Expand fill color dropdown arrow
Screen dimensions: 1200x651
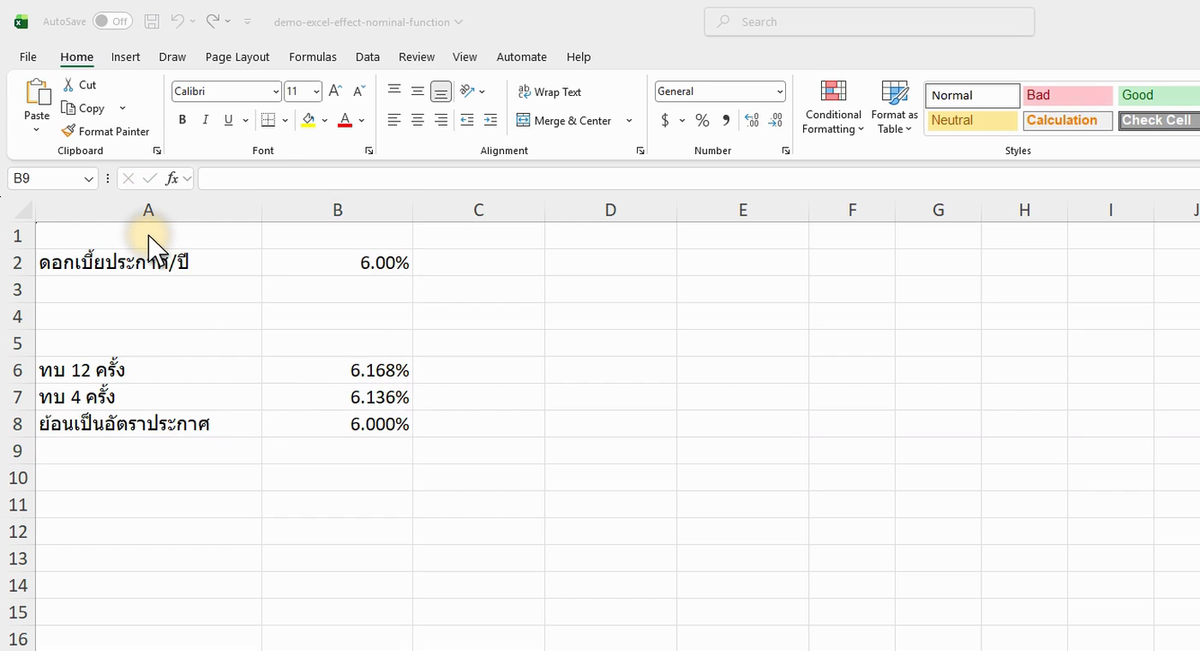pos(325,121)
